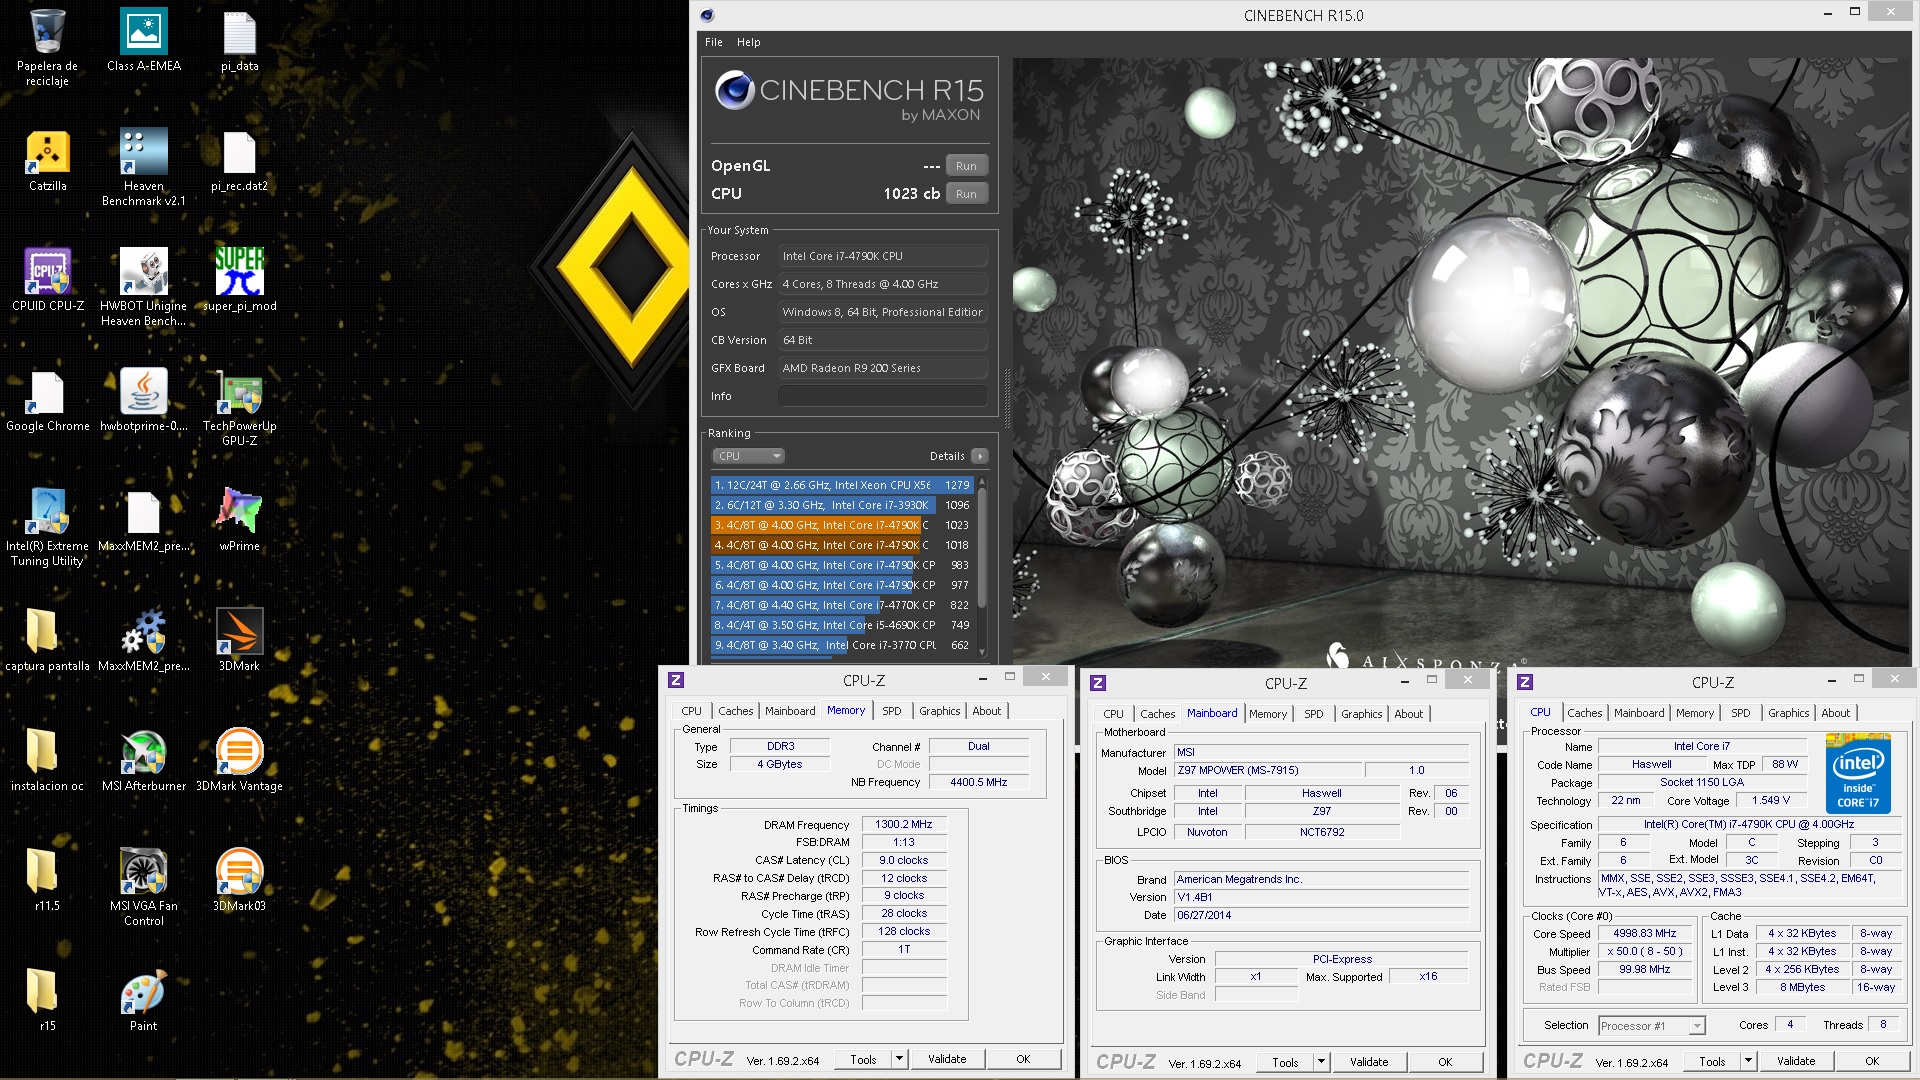Open the 3DMark Vantage shortcut
Screen dimensions: 1920x1080
pos(239,753)
